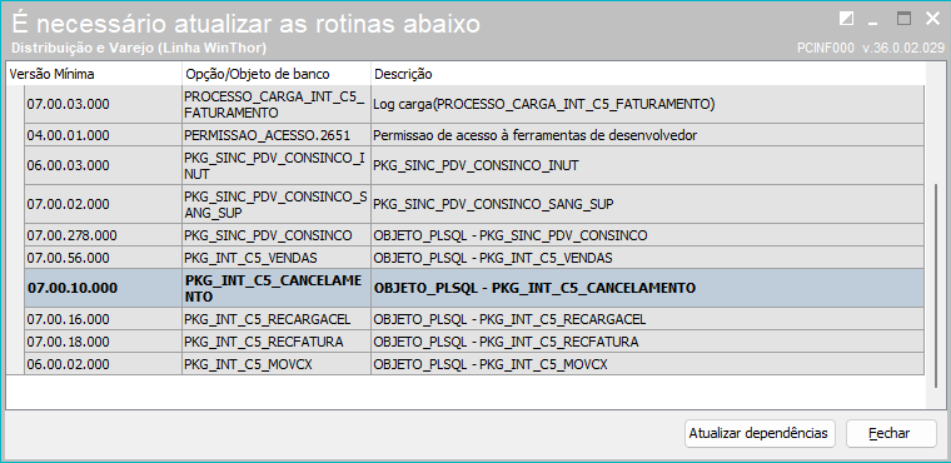
Task: Click the contrast theme icon in title bar
Action: (x=848, y=19)
